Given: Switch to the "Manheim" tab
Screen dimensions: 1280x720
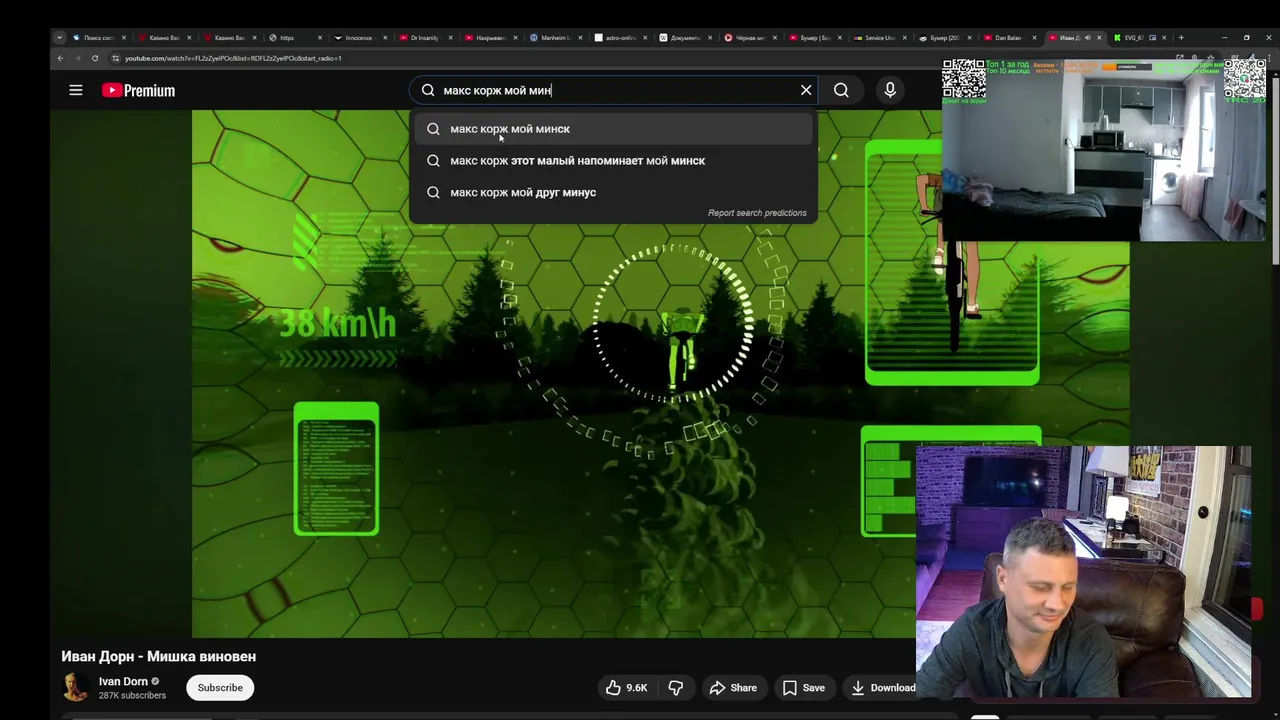Looking at the screenshot, I should tap(555, 38).
